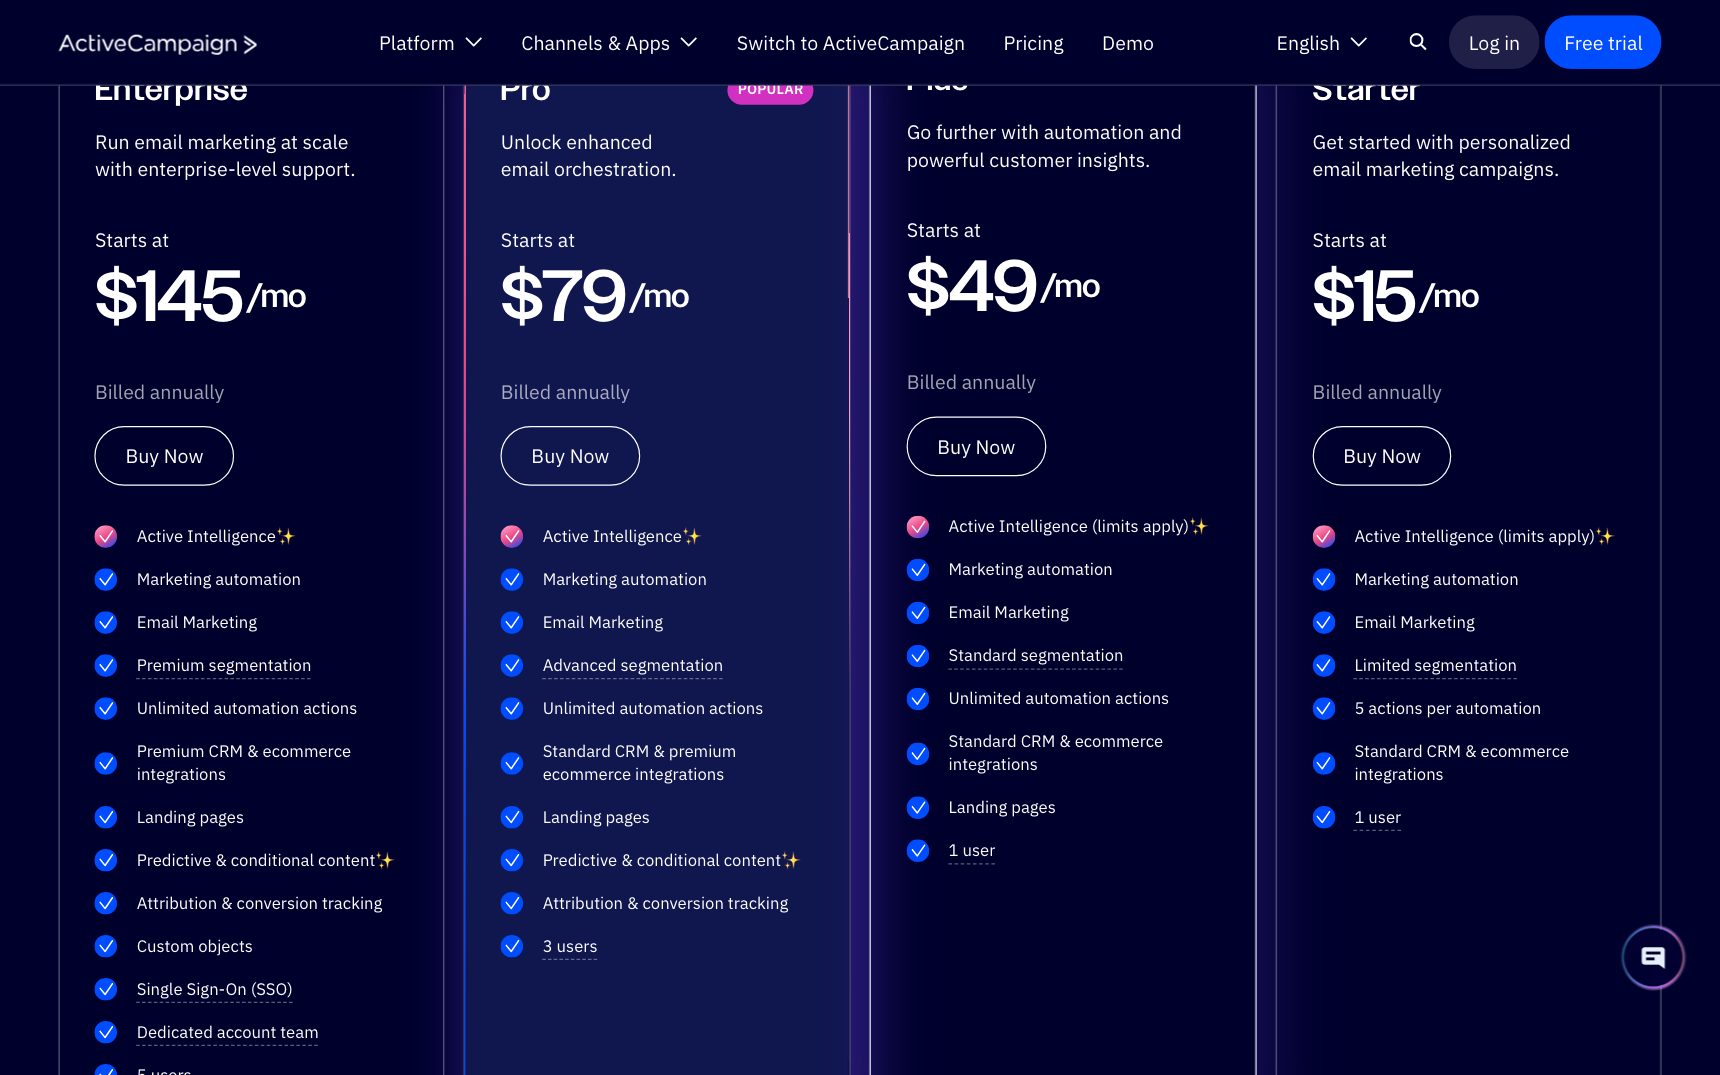Start the Free trial button

(x=1602, y=43)
